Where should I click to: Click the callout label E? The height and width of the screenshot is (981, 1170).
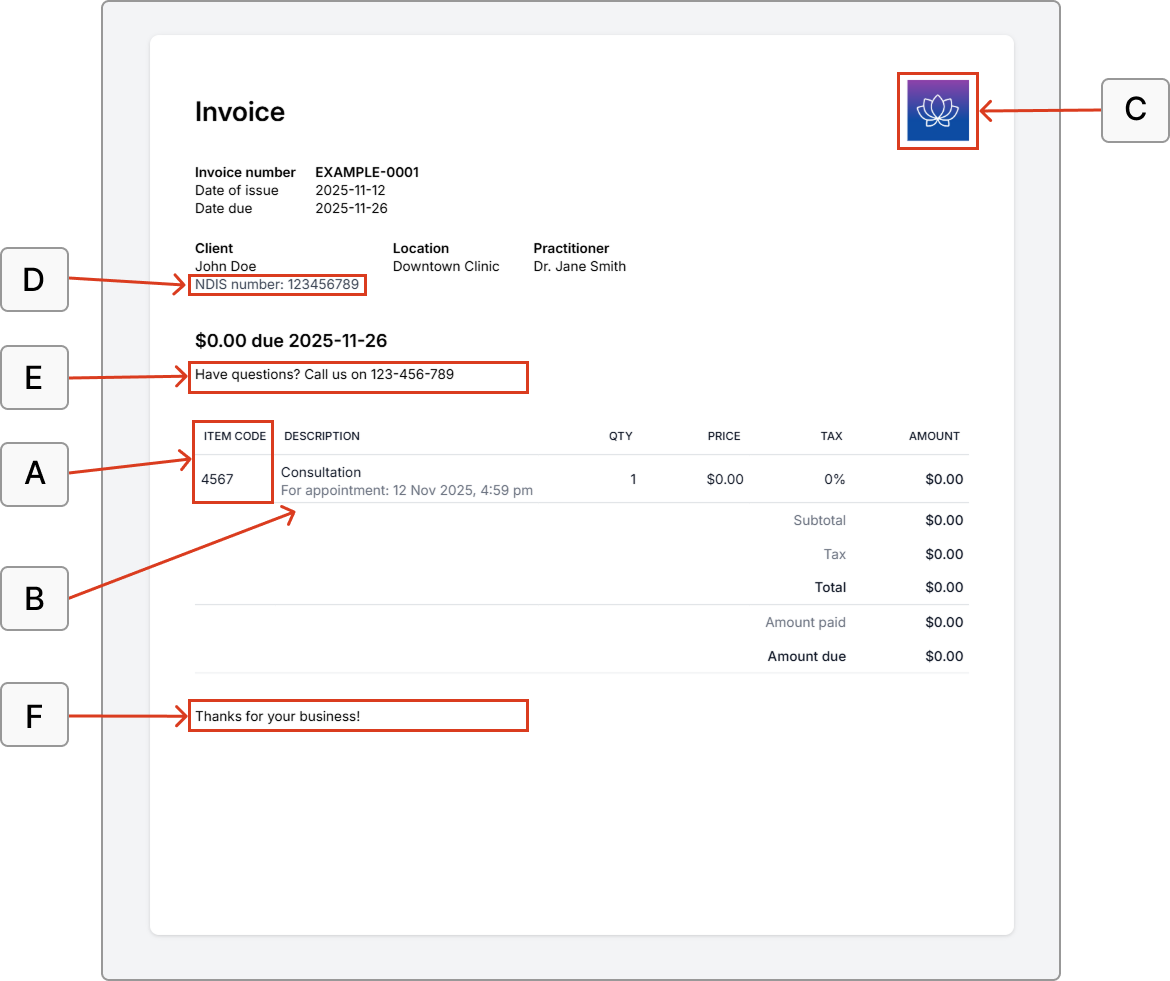tap(34, 377)
